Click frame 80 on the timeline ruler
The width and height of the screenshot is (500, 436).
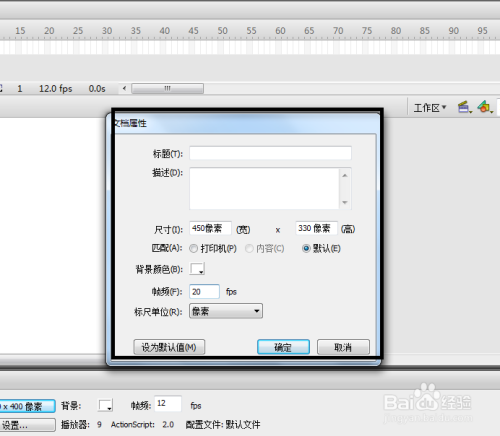(396, 31)
